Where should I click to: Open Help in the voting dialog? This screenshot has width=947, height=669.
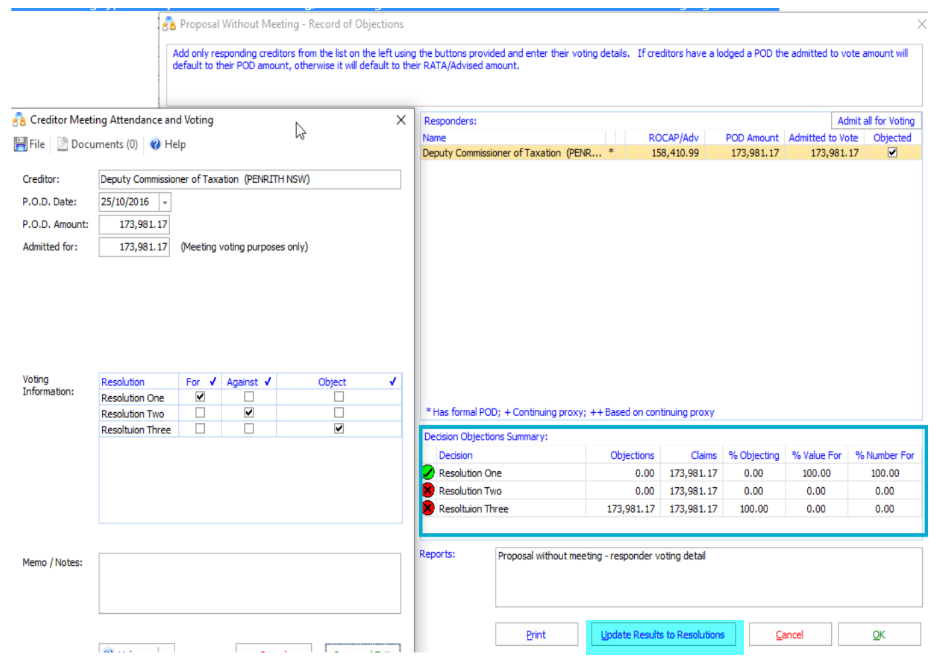(x=167, y=145)
